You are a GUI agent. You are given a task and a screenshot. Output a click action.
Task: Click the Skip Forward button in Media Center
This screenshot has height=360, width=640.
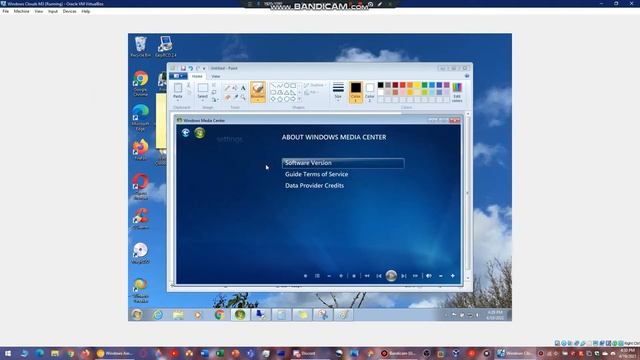pyautogui.click(x=404, y=276)
